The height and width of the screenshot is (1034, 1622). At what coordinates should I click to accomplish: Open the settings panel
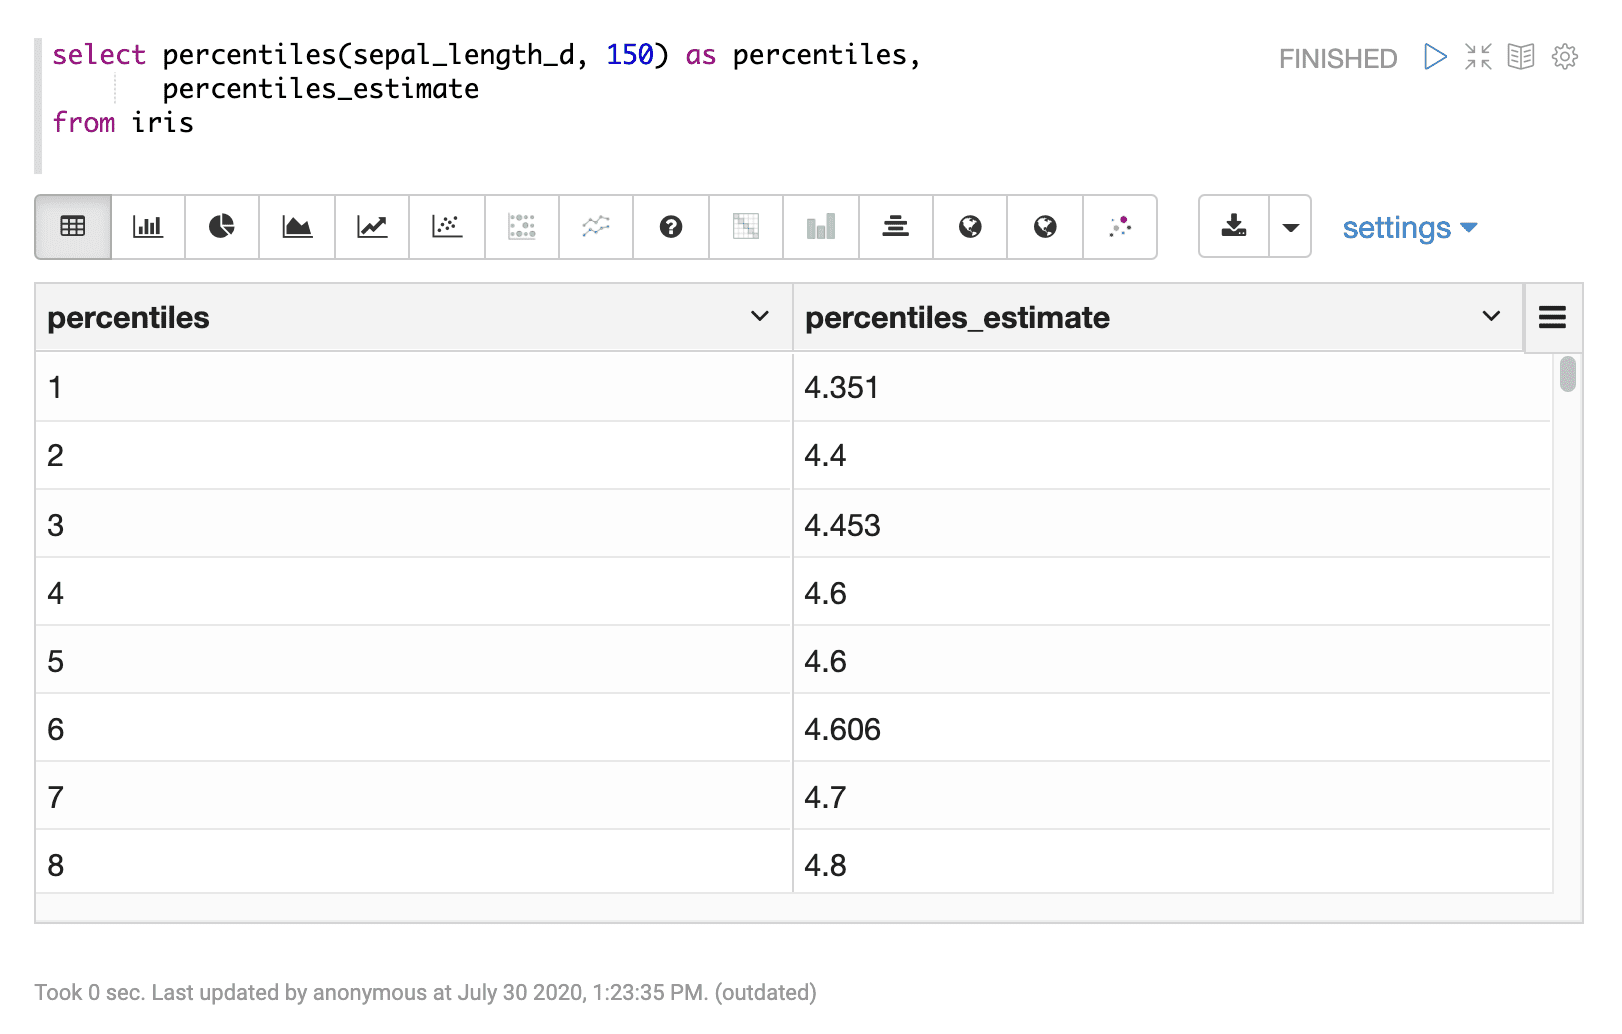pos(1408,227)
